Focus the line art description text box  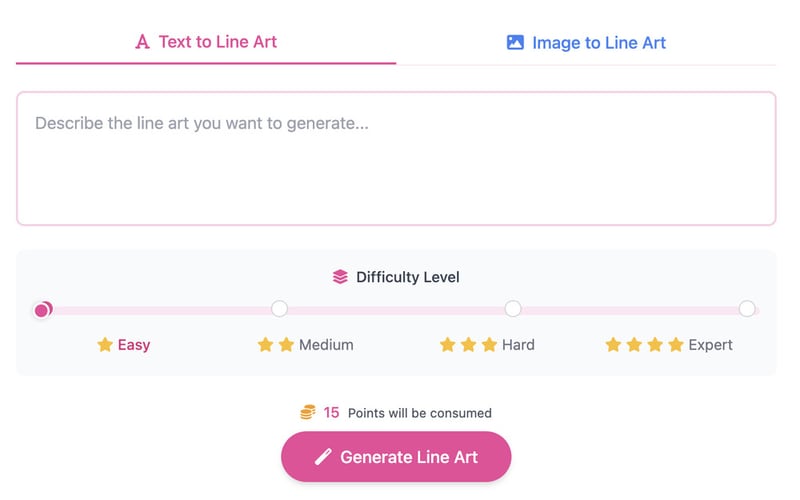(396, 158)
